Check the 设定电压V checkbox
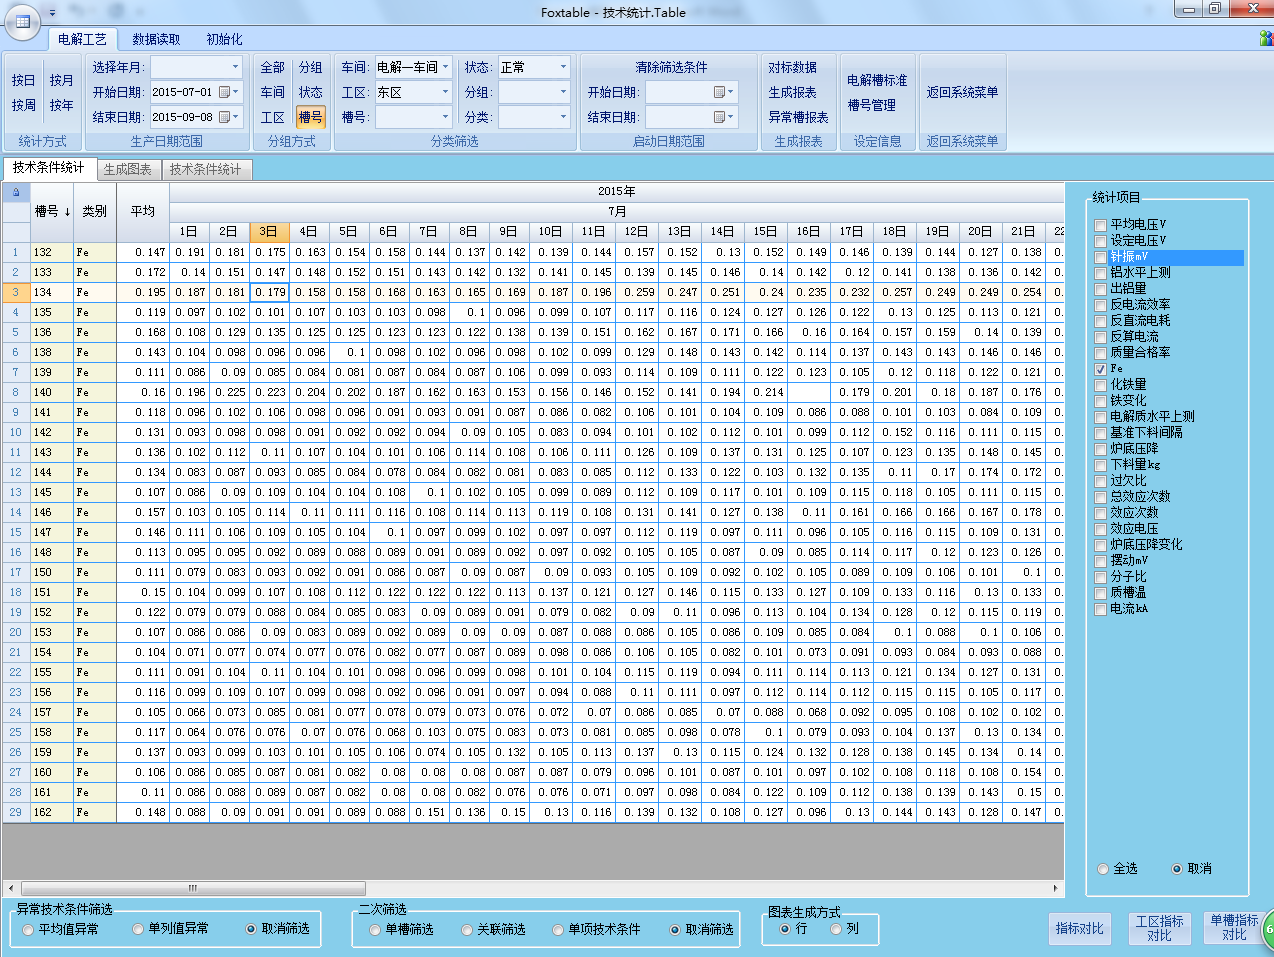Screen dimensions: 1274x957 click(x=1101, y=241)
